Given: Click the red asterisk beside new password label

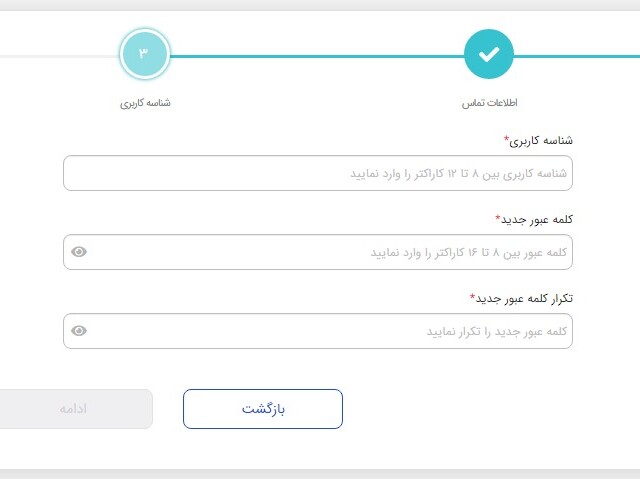Looking at the screenshot, I should pos(498,216).
